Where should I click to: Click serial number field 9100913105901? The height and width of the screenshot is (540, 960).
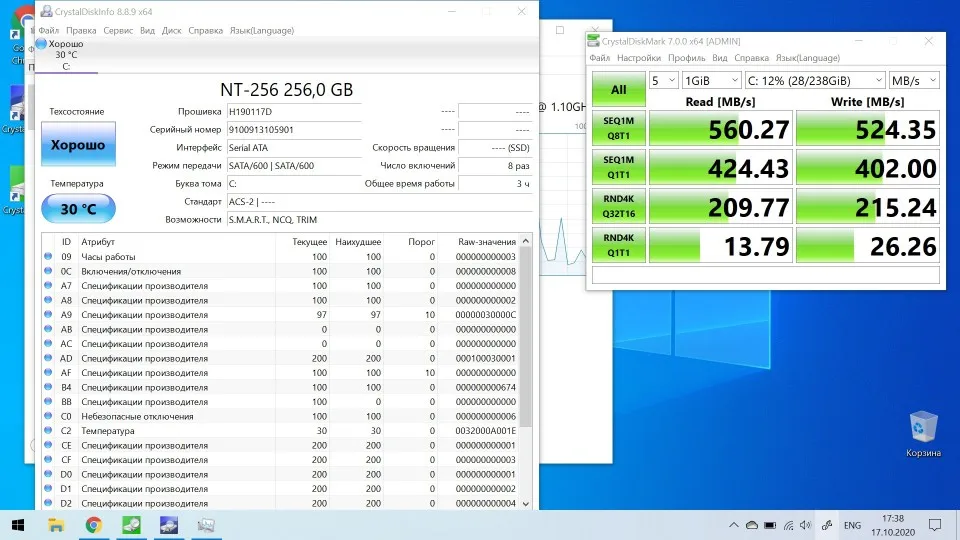click(x=294, y=130)
